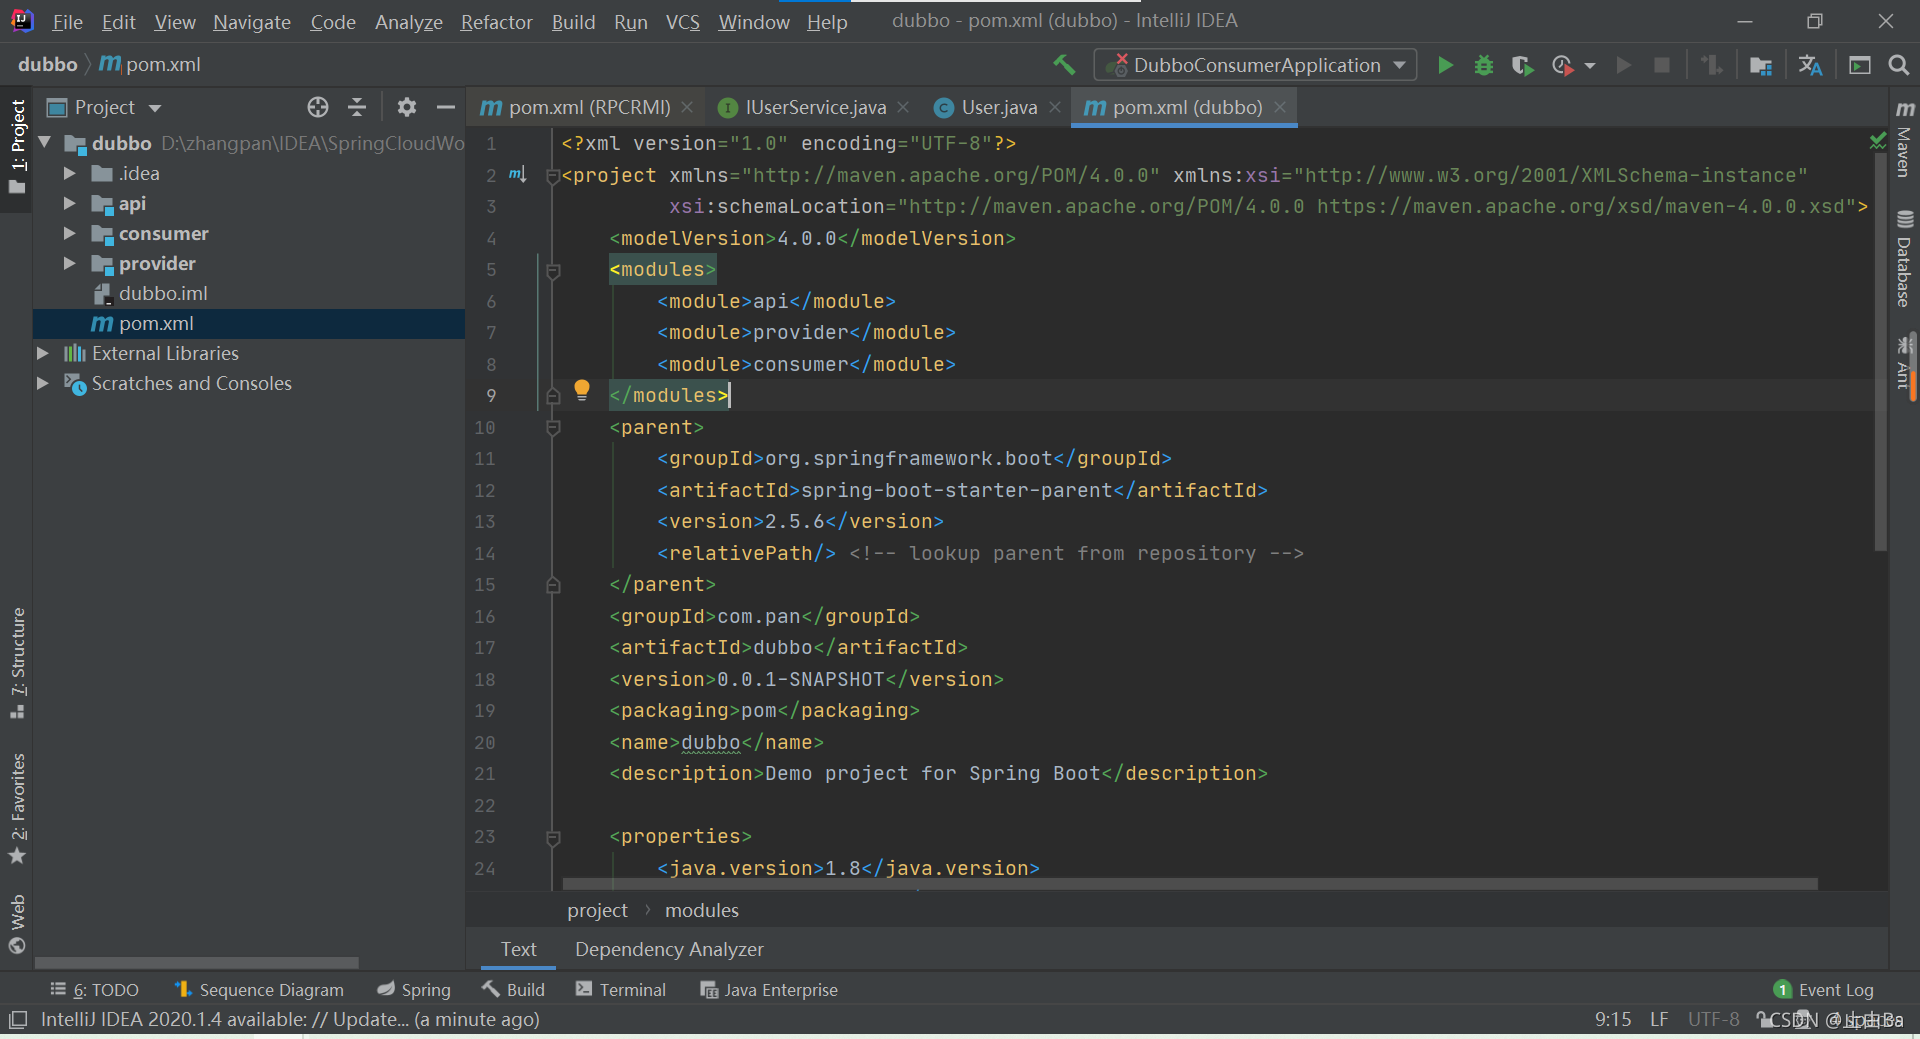Click the Search Everywhere magnifier icon

coord(1898,65)
